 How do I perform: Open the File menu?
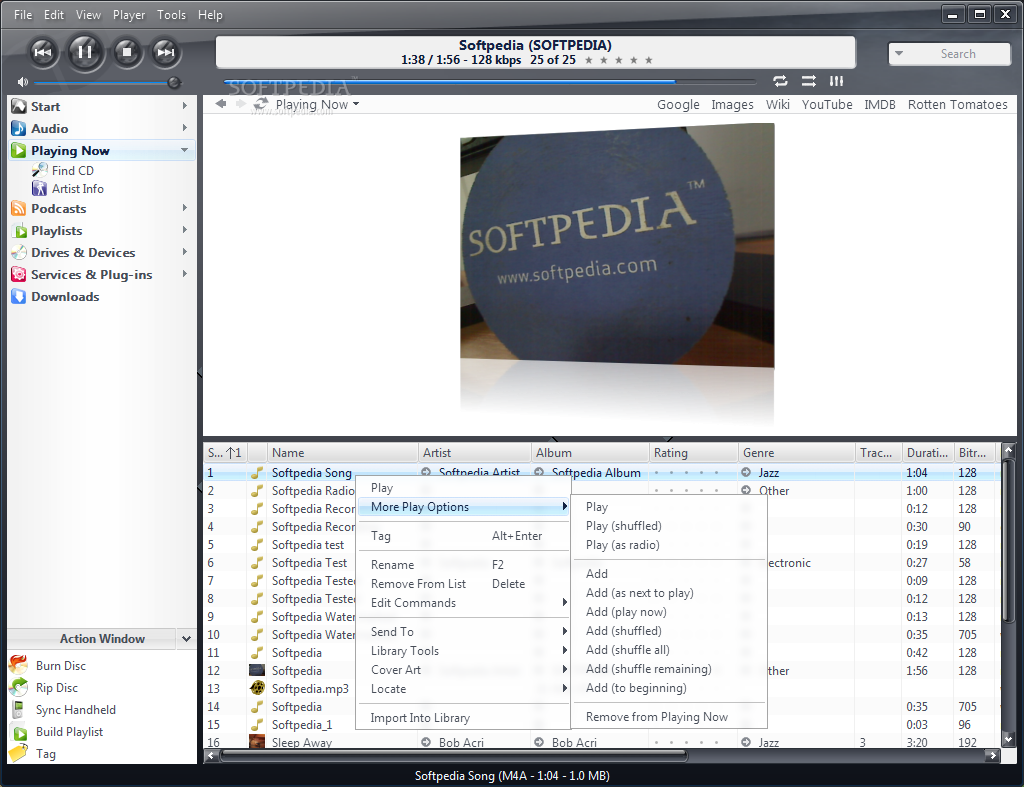click(x=23, y=14)
